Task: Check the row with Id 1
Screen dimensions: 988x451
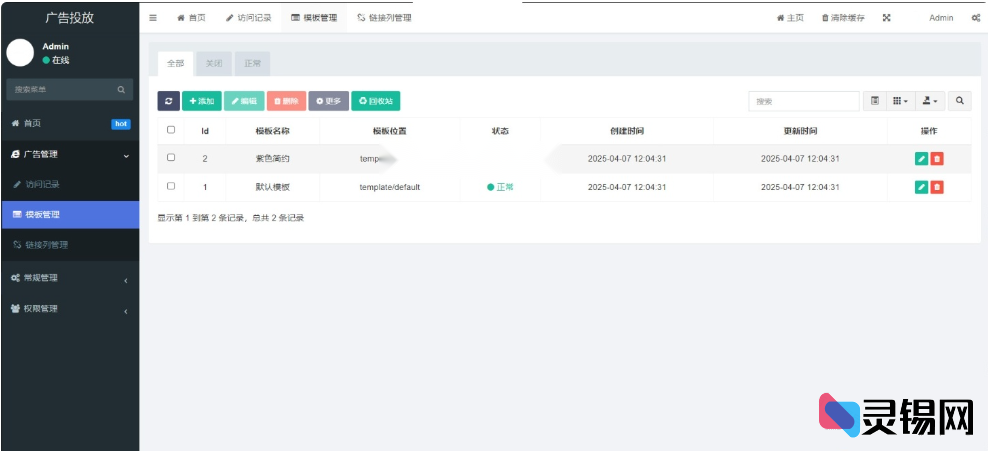Action: pos(171,186)
